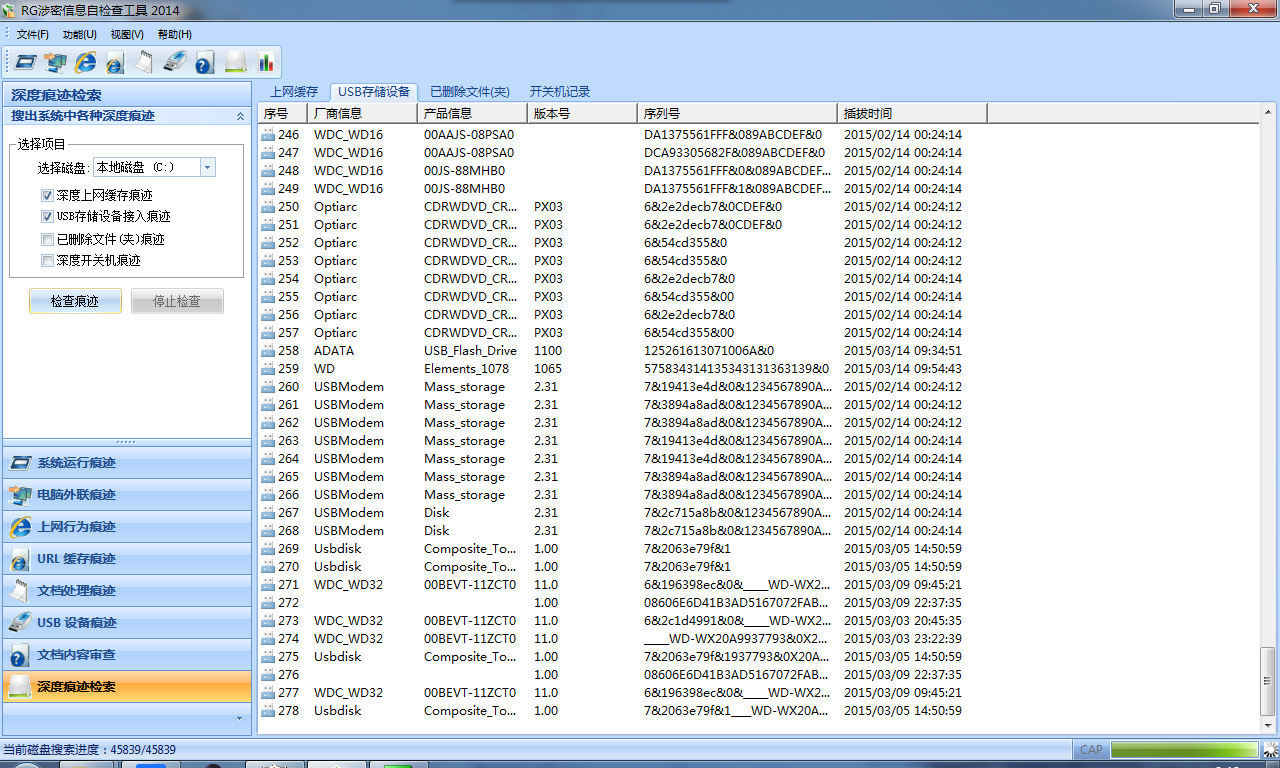Expand the sidebar navigation options arrow
Viewport: 1280px width, 768px height.
tap(239, 718)
